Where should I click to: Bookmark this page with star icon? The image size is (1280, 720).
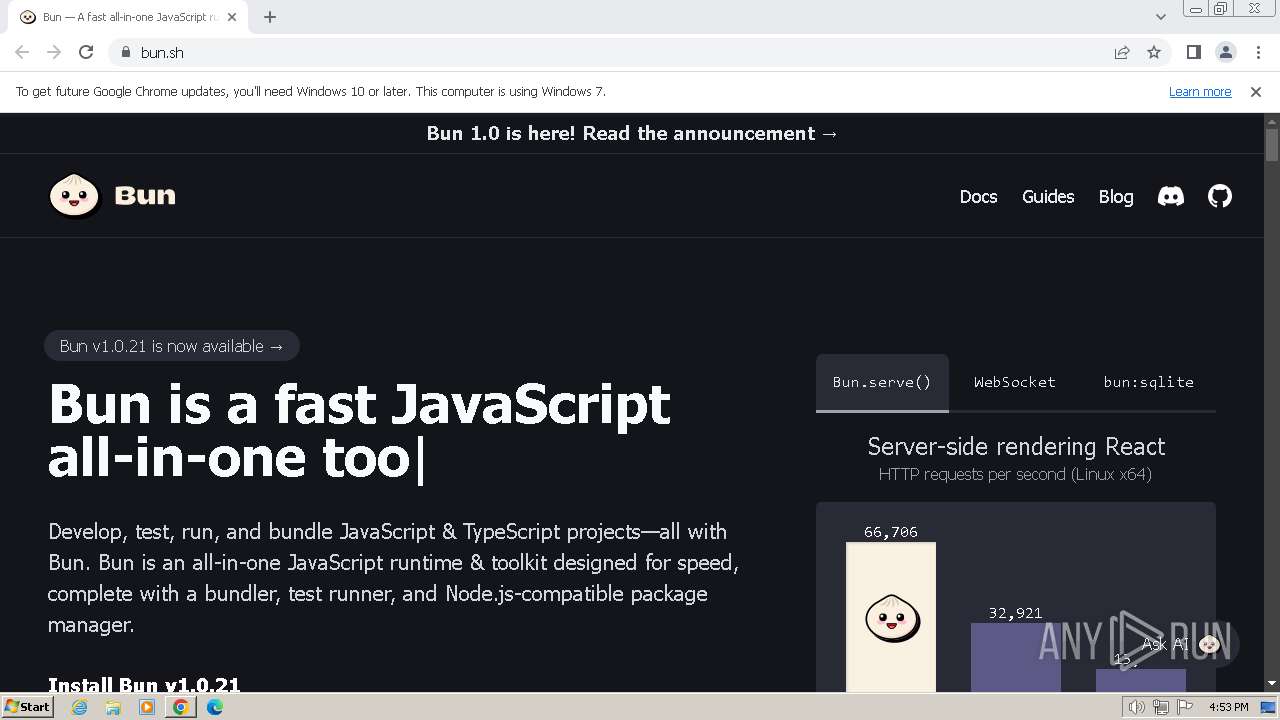[x=1154, y=52]
